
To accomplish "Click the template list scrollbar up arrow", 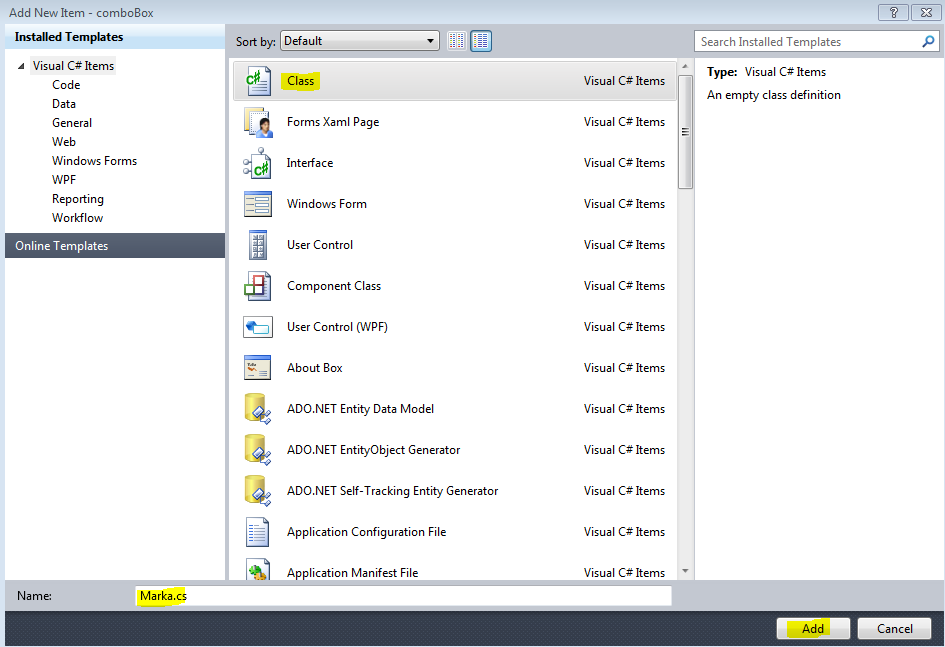I will [685, 66].
